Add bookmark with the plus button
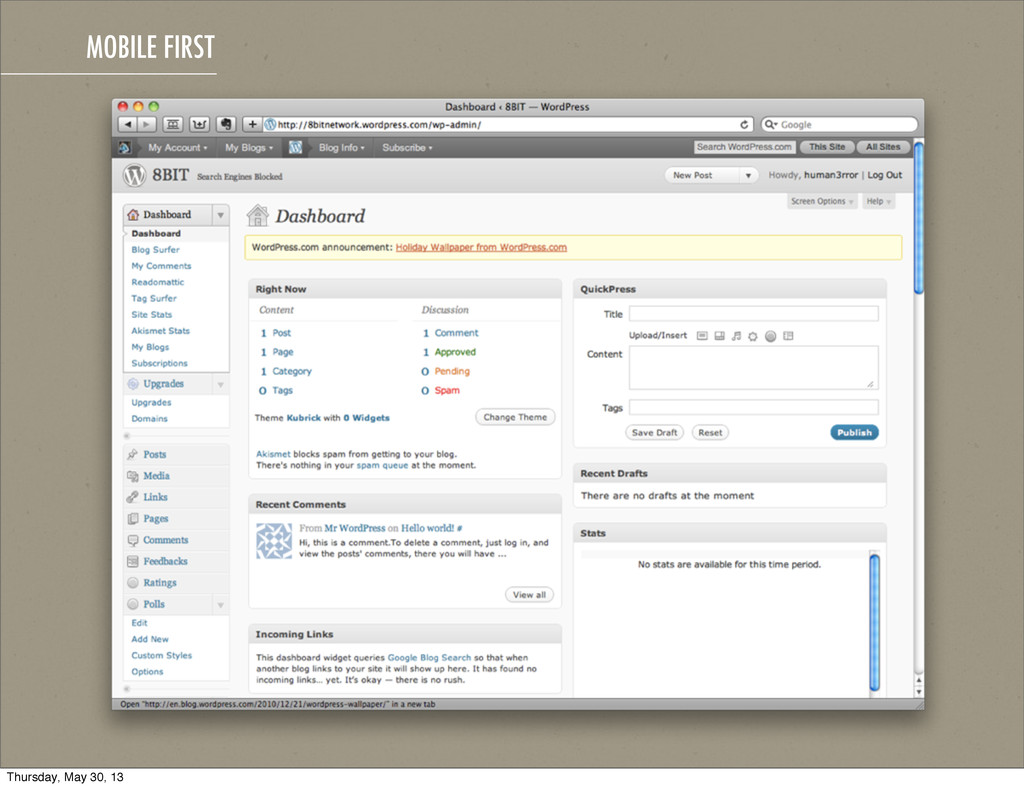Viewport: 1024px width, 788px height. pos(251,124)
